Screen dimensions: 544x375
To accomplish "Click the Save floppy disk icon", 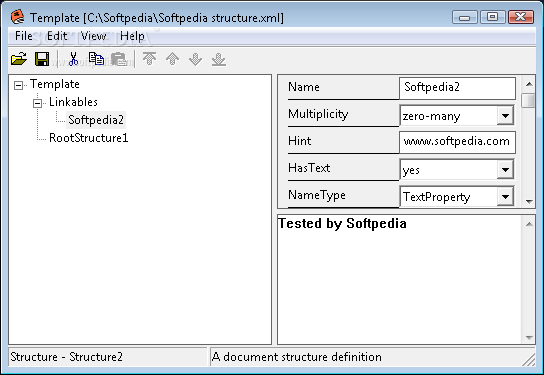I will [42, 59].
